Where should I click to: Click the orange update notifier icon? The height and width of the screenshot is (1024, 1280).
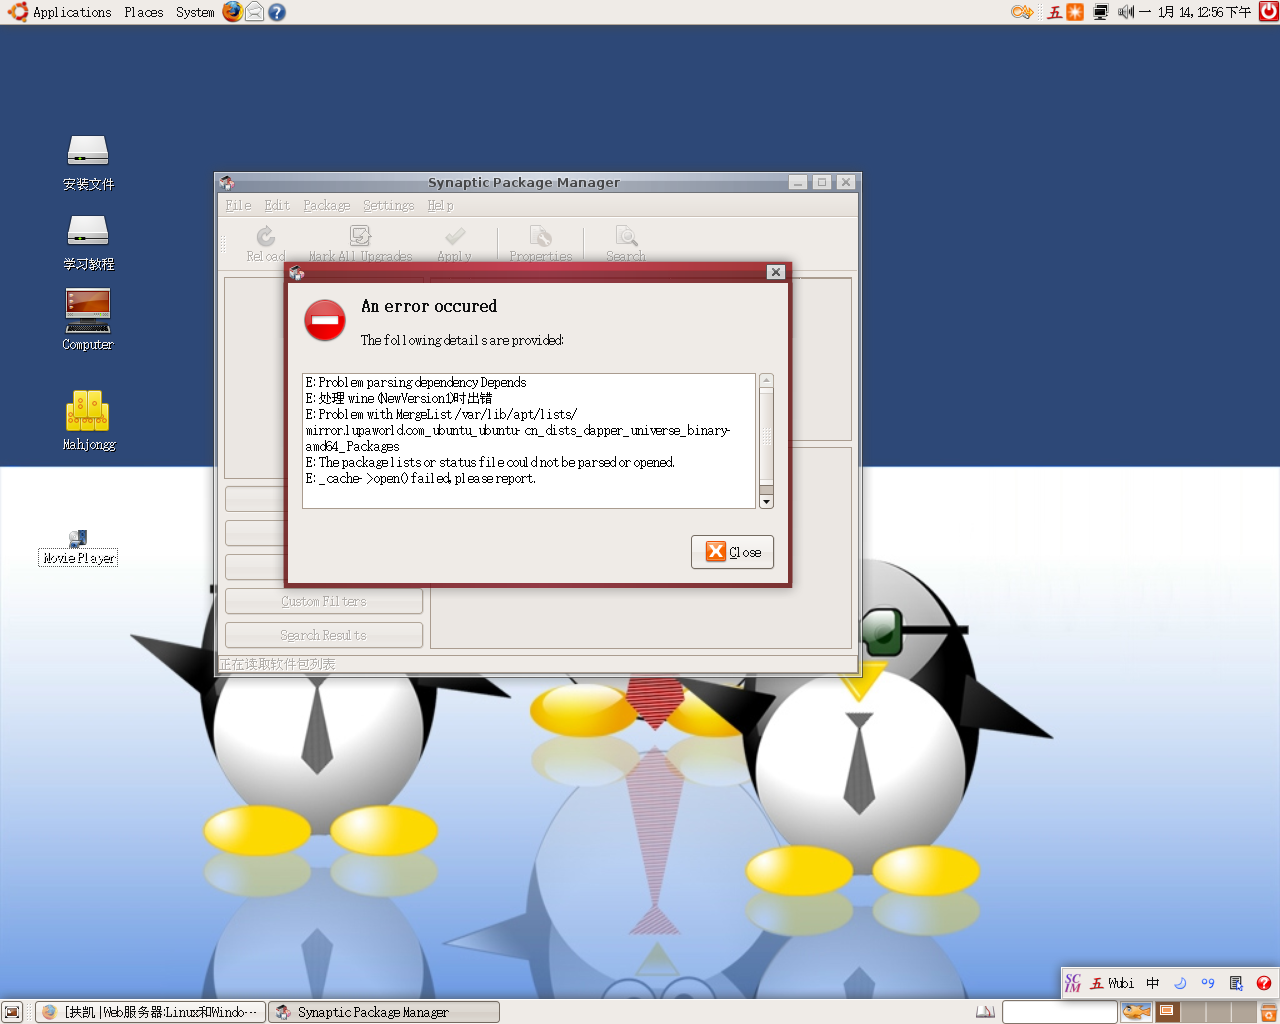point(1075,12)
